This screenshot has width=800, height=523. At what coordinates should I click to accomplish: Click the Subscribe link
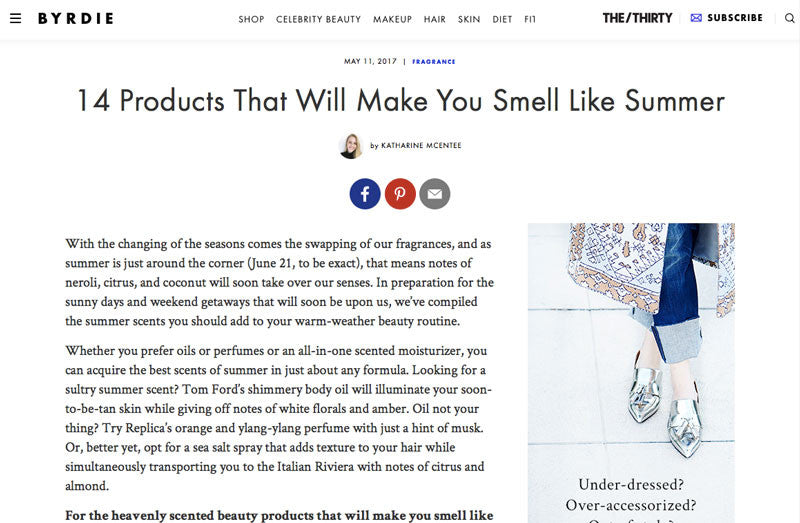click(x=735, y=18)
